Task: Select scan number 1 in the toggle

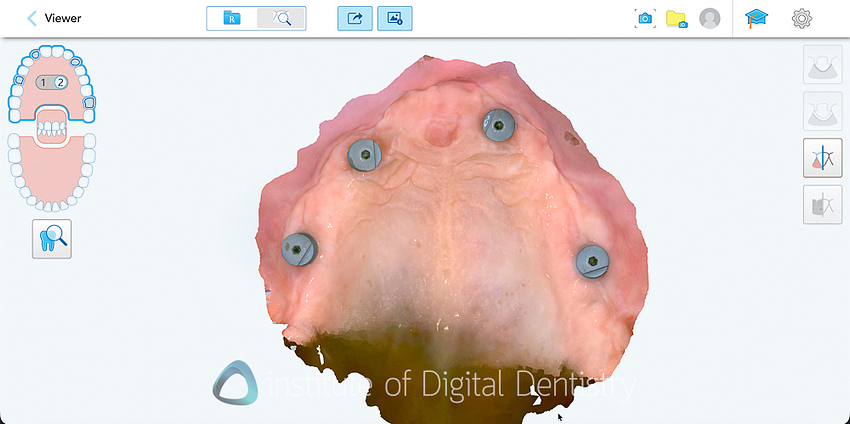Action: click(x=44, y=82)
